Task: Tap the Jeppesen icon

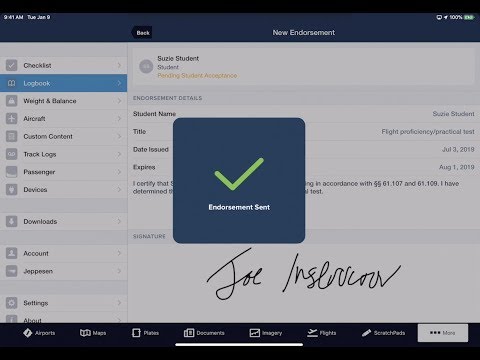Action: [x=11, y=271]
